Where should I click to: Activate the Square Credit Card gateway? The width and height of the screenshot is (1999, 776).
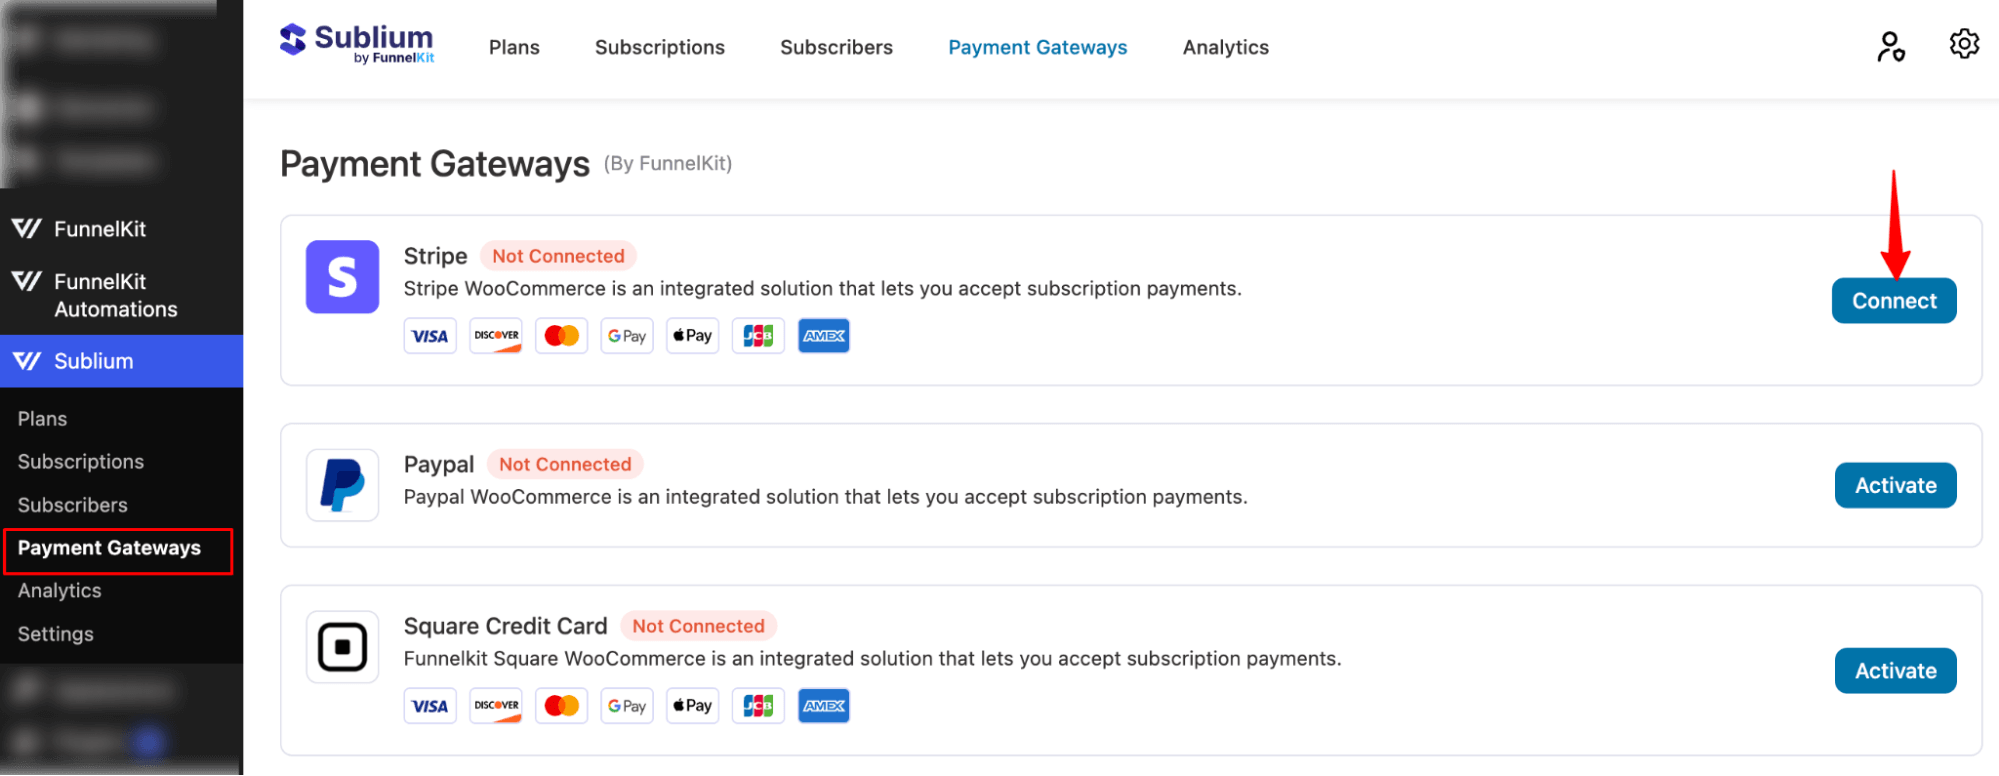1895,671
